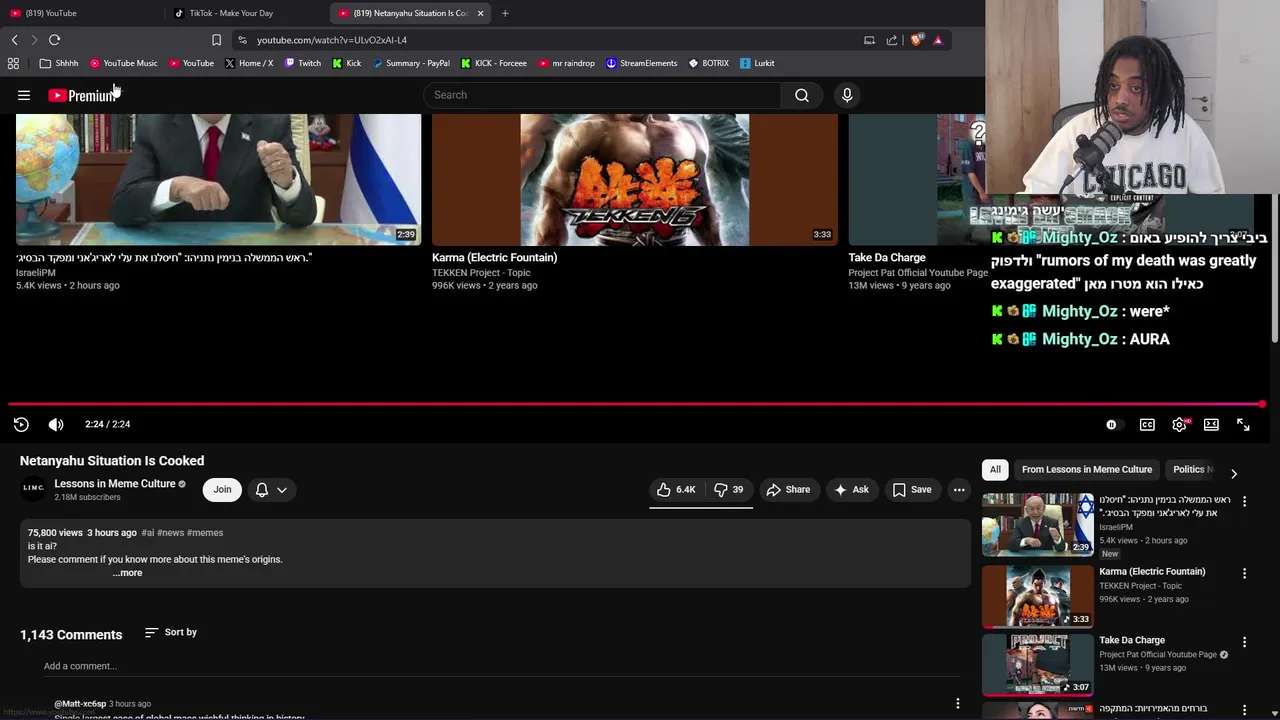1280x720 pixels.
Task: Open the Kick bookmark
Action: pyautogui.click(x=347, y=63)
